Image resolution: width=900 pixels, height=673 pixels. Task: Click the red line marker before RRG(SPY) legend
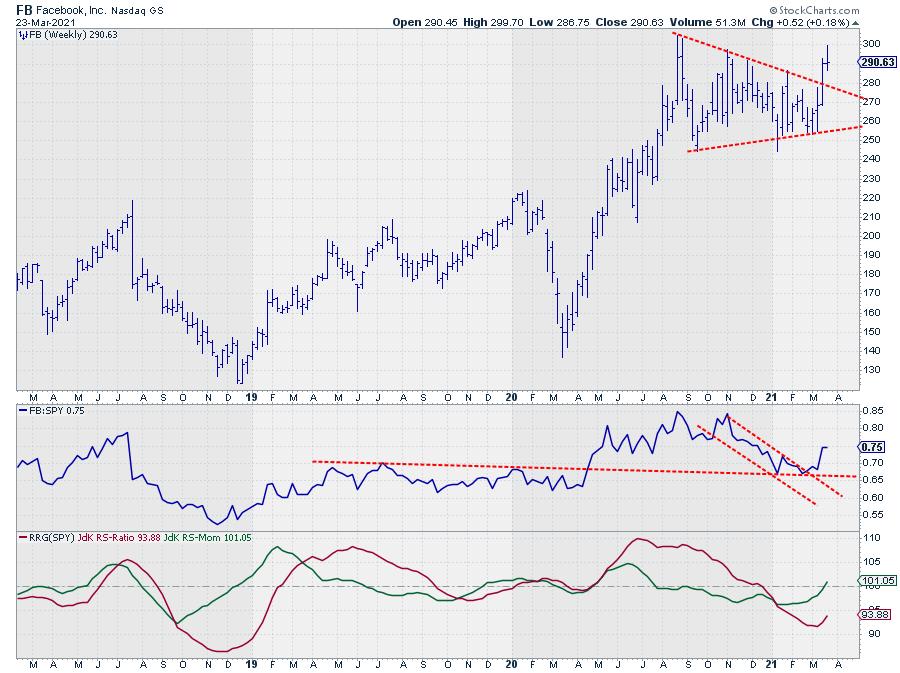[22, 538]
